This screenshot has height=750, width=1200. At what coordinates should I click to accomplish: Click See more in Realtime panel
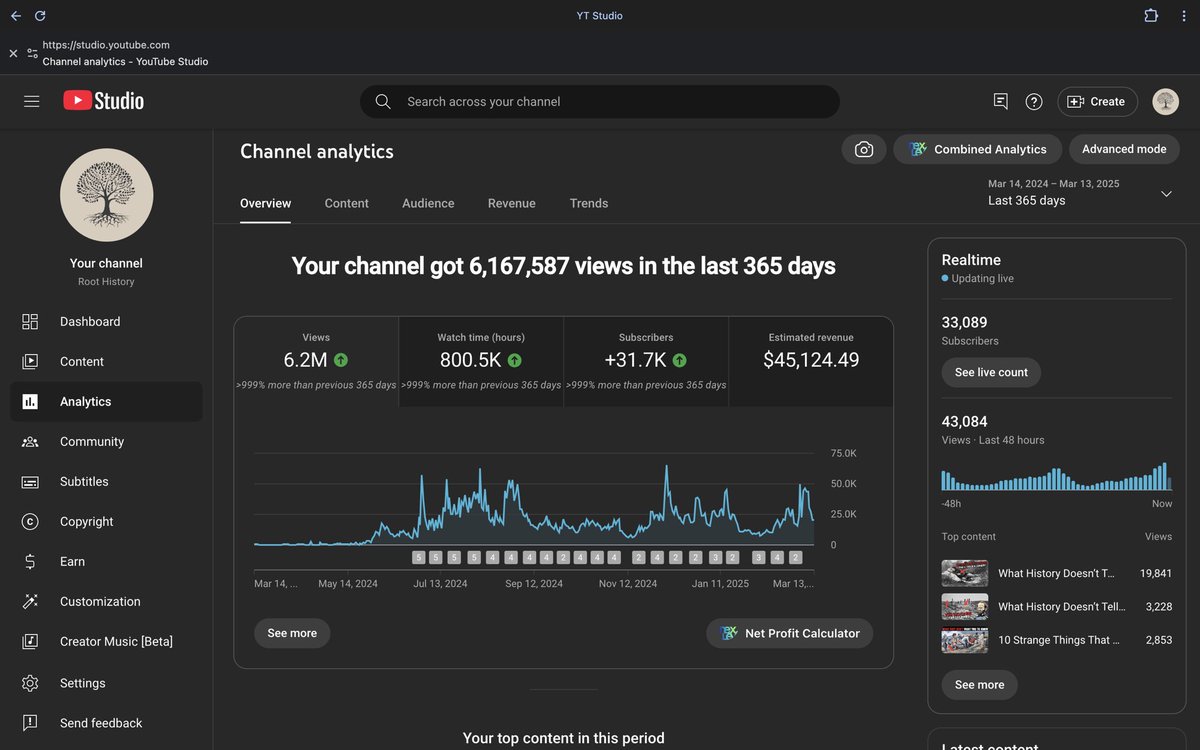[x=979, y=685]
